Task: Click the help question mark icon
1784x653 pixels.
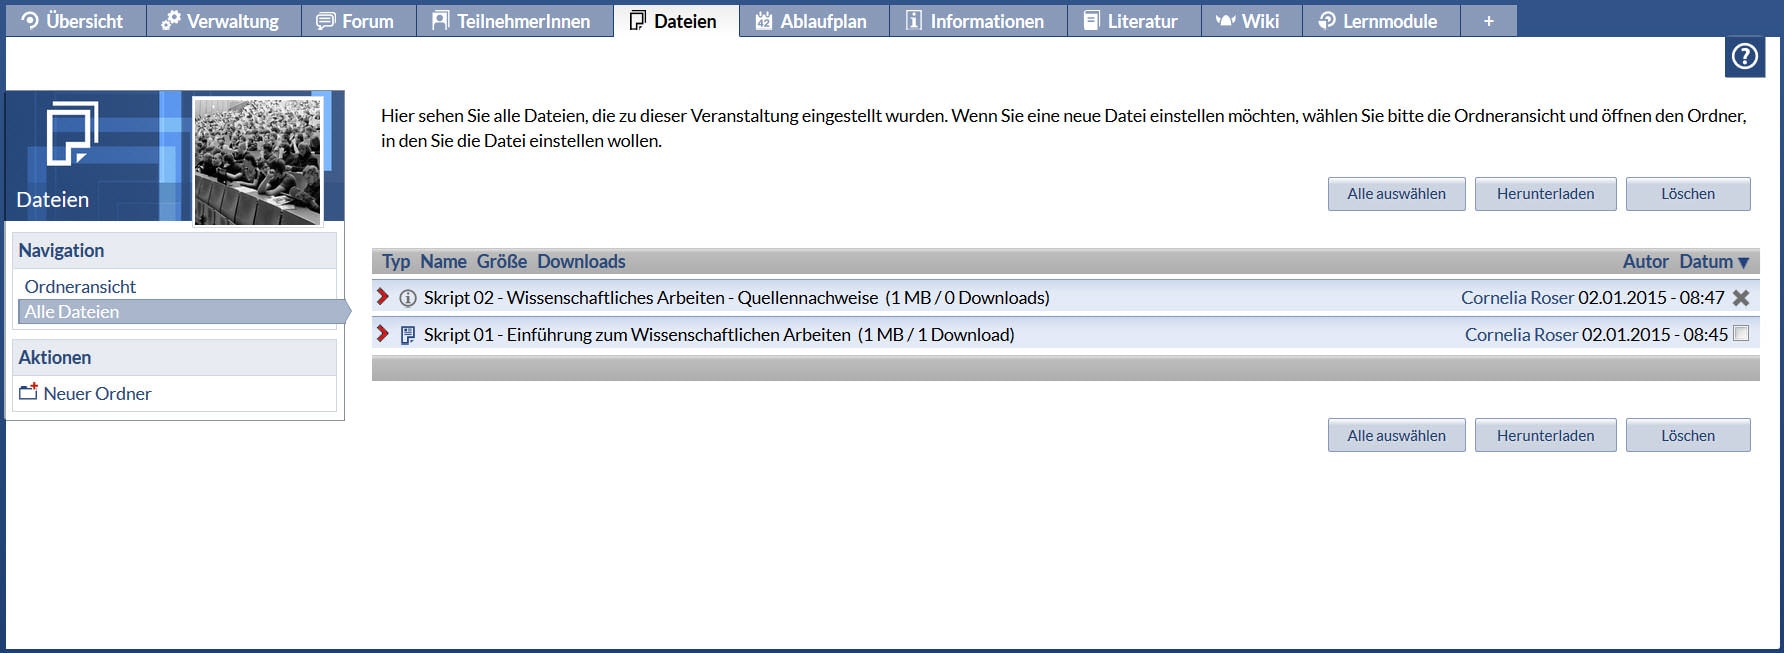Action: tap(1744, 57)
